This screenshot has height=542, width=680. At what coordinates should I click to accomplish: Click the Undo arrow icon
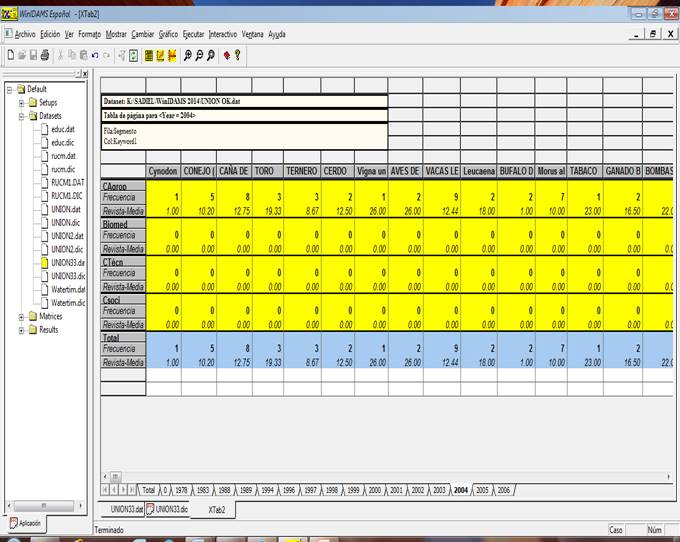click(95, 54)
